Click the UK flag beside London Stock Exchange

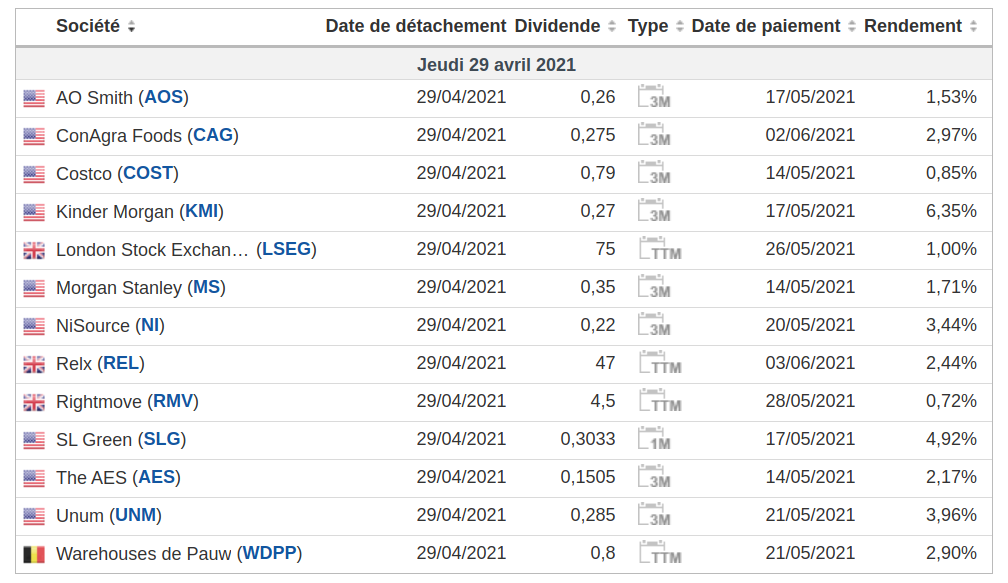[34, 250]
